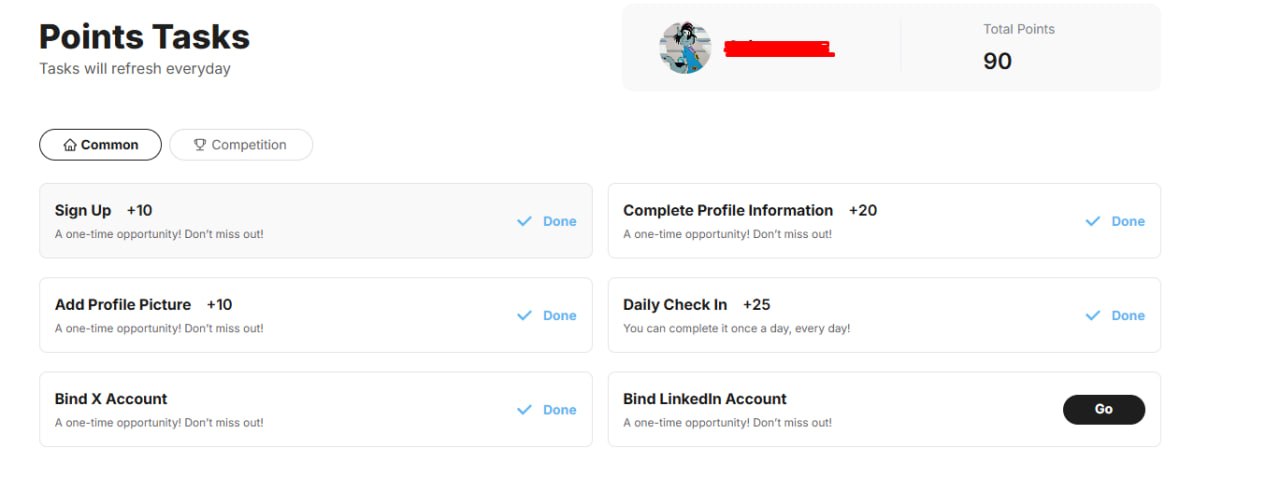Select the Common tab
This screenshot has height=490, width=1280.
pos(100,145)
